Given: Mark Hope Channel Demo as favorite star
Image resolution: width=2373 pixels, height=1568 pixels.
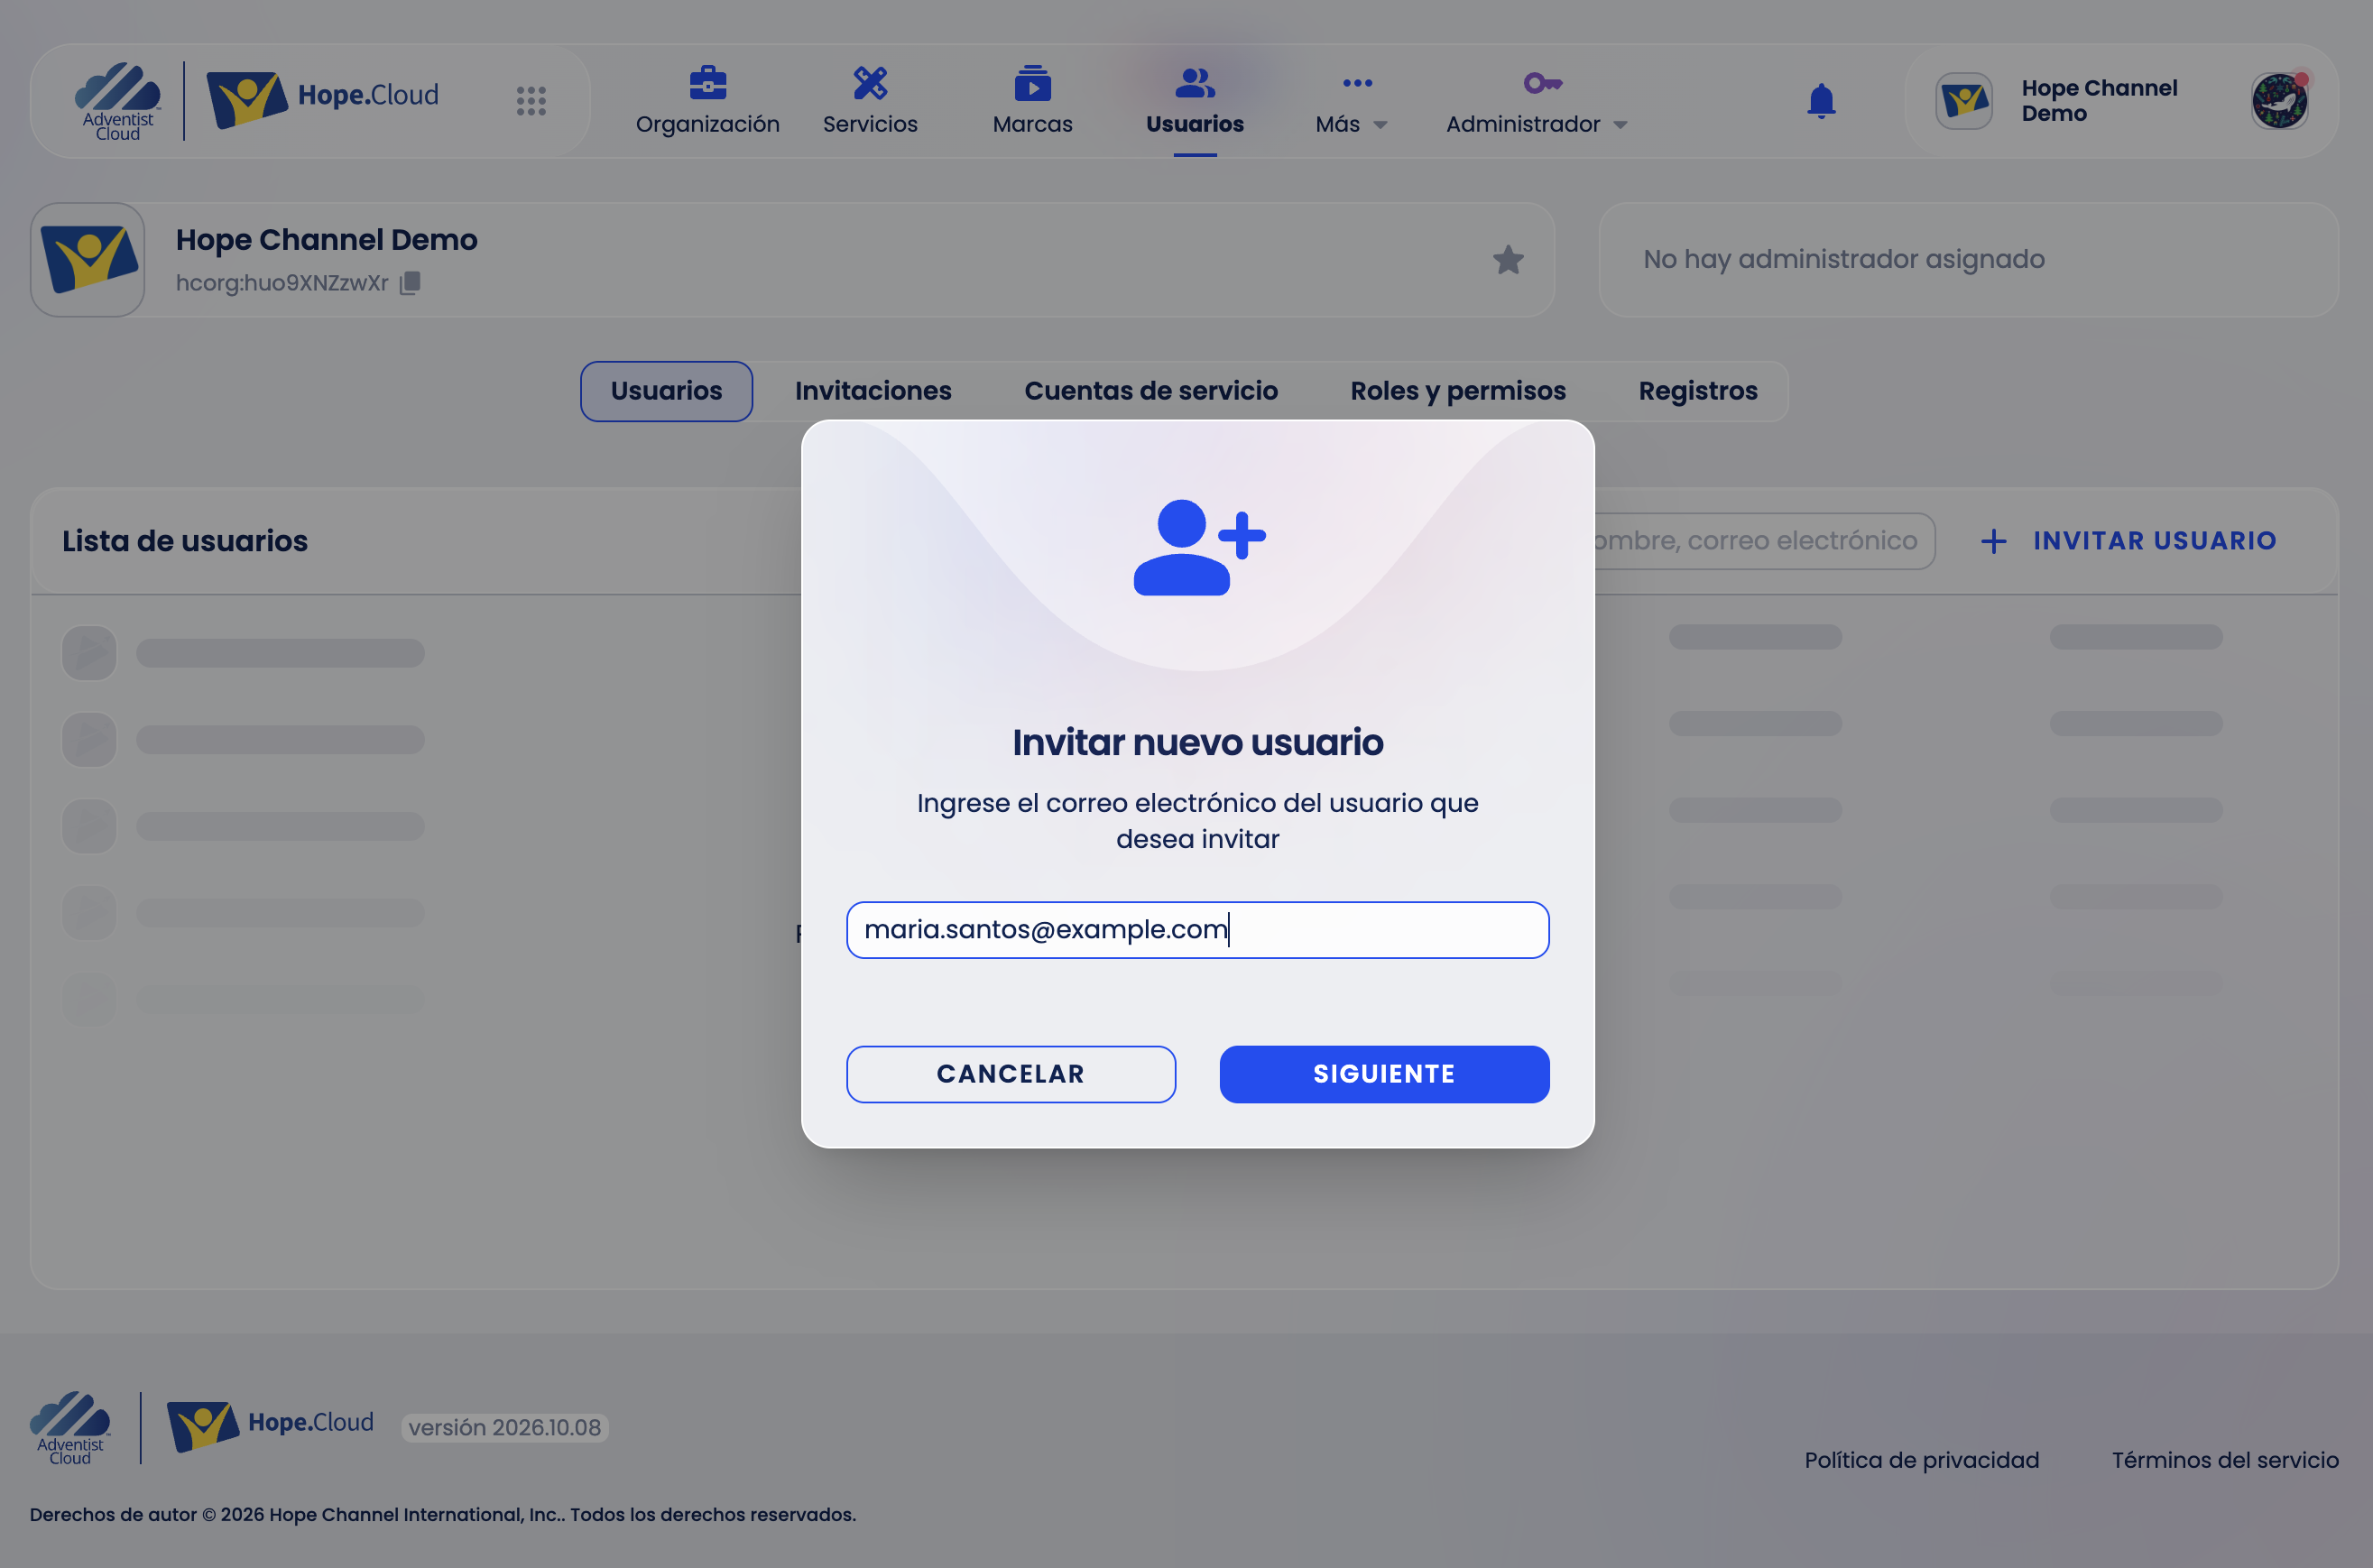Looking at the screenshot, I should (x=1508, y=260).
